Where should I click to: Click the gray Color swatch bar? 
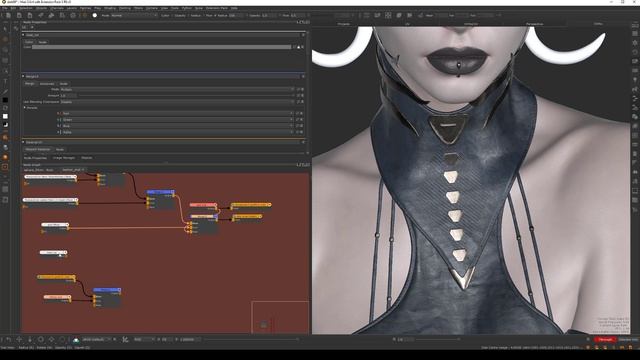[x=162, y=47]
